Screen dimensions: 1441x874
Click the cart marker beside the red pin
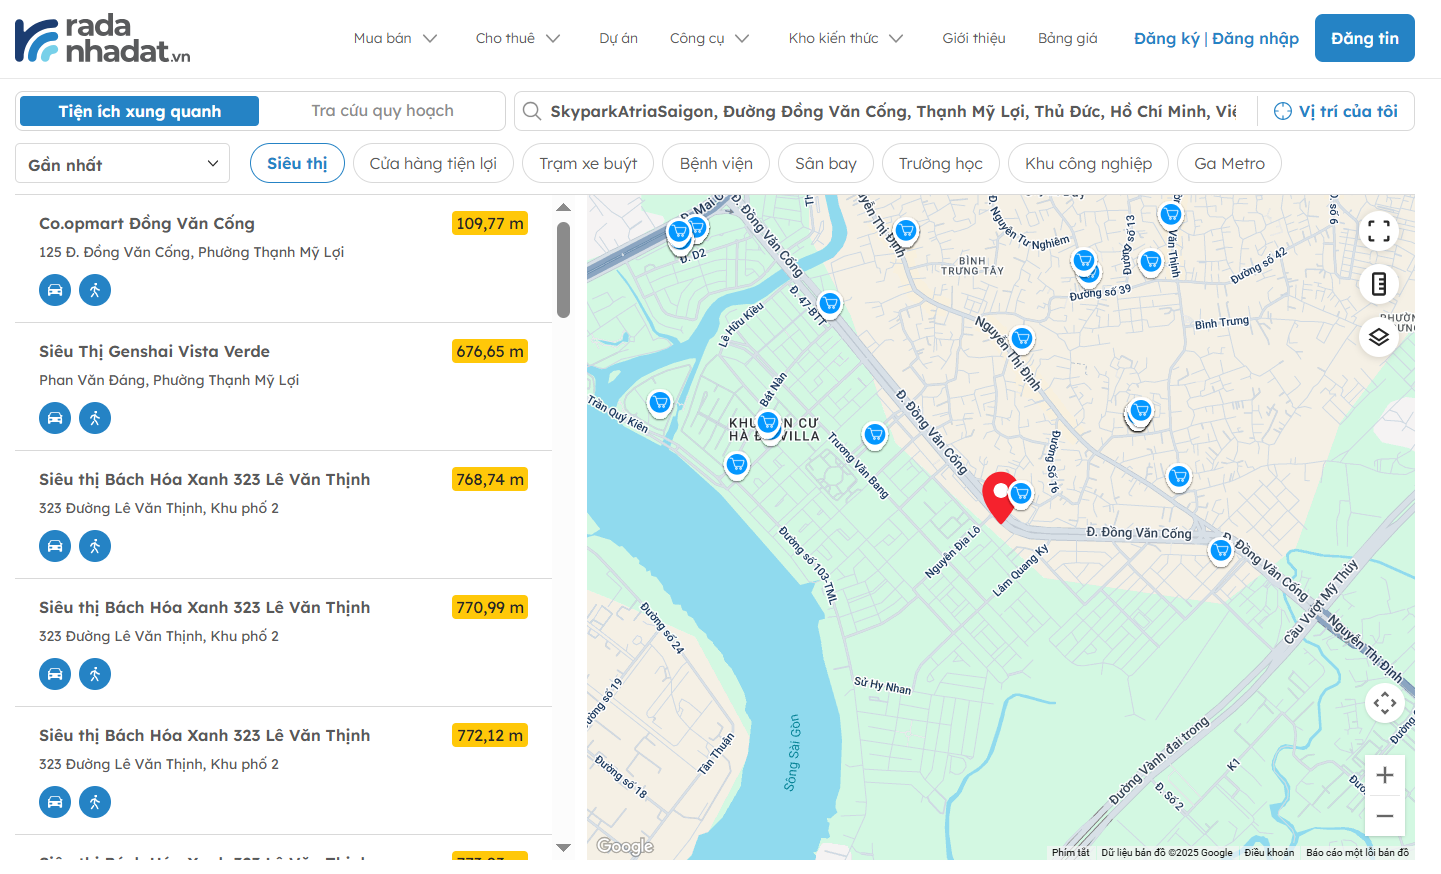[x=1021, y=493]
